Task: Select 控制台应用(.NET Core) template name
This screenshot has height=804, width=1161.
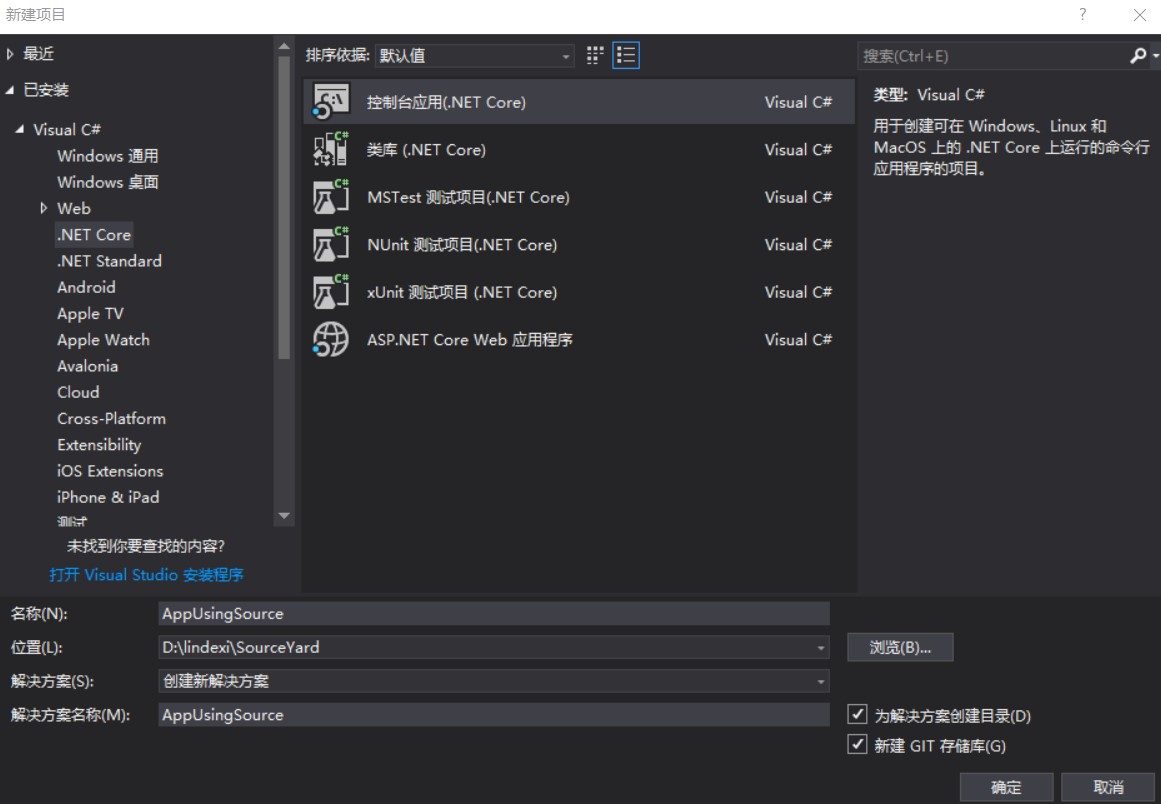Action: (x=446, y=102)
